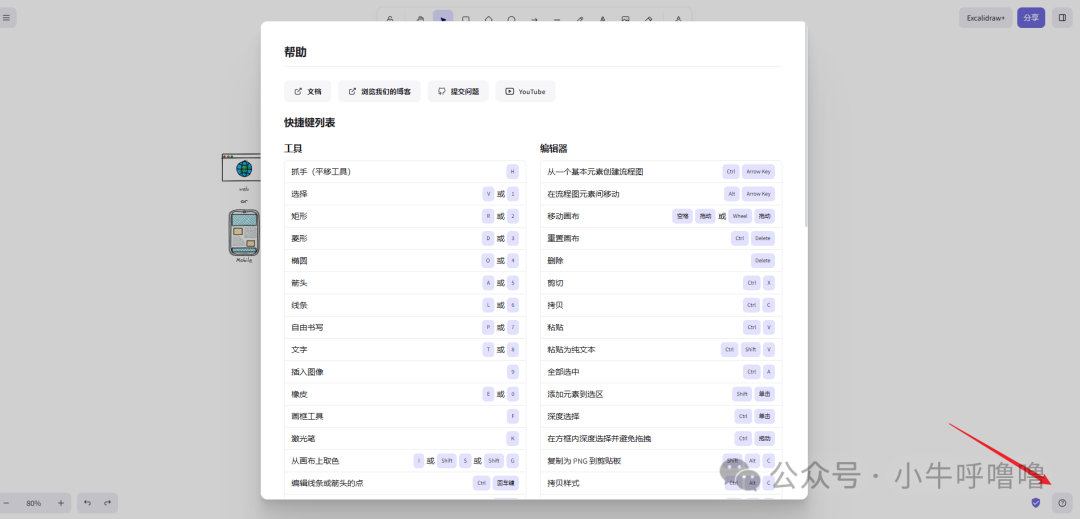The image size is (1080, 519).
Task: Open the 文档 documentation link
Action: coord(308,92)
